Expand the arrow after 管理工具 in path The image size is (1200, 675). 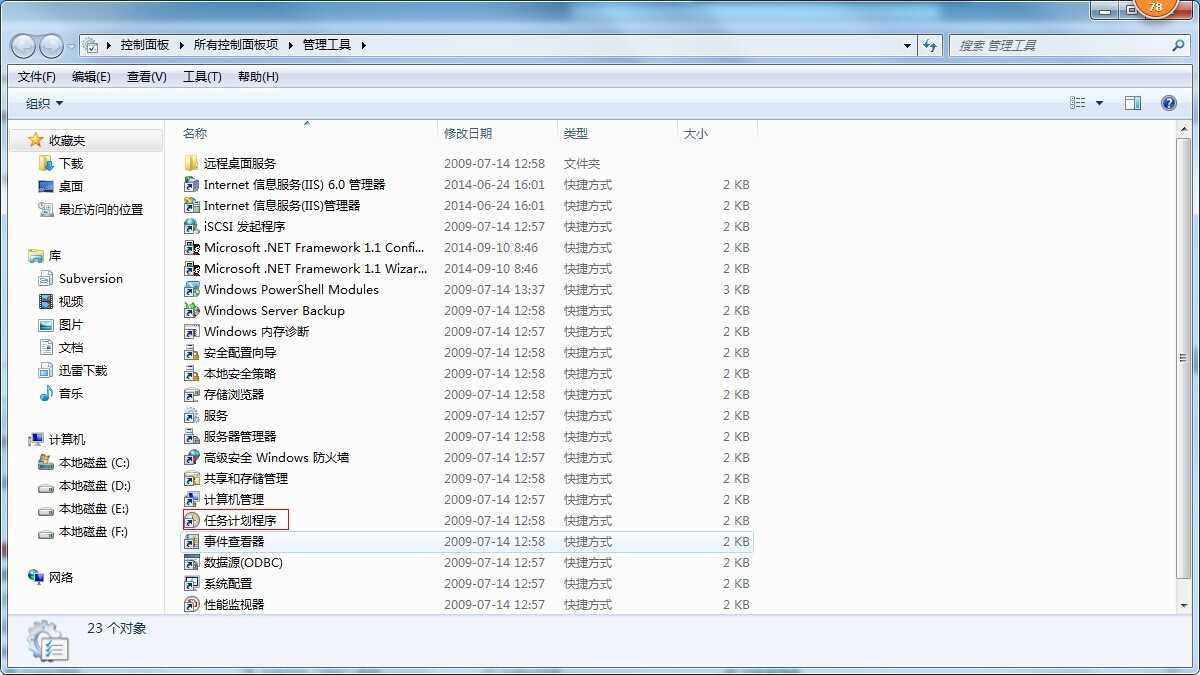click(x=364, y=45)
